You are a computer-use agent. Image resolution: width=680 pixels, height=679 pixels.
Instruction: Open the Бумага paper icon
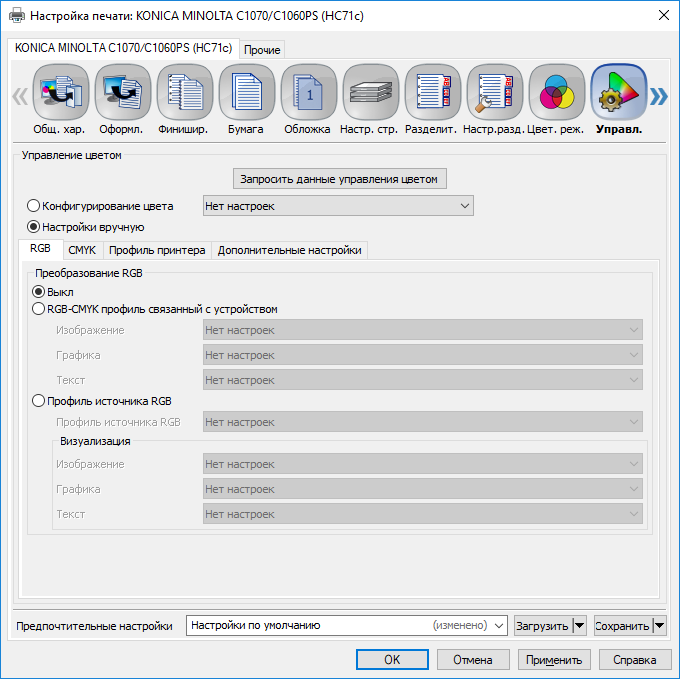point(247,92)
